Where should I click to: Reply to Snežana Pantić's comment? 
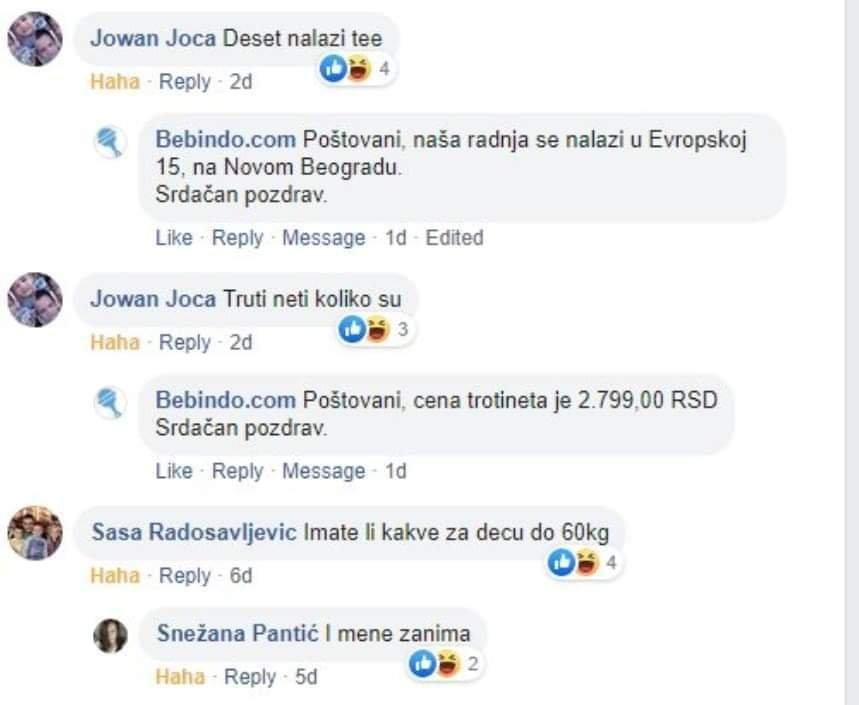(250, 677)
